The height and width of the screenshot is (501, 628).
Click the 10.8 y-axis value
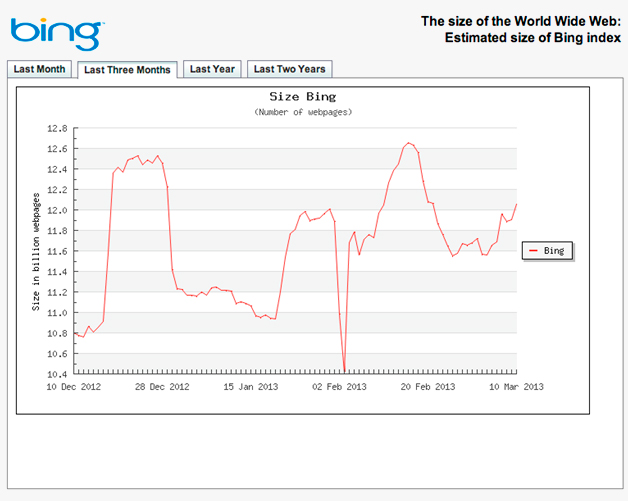click(x=57, y=334)
